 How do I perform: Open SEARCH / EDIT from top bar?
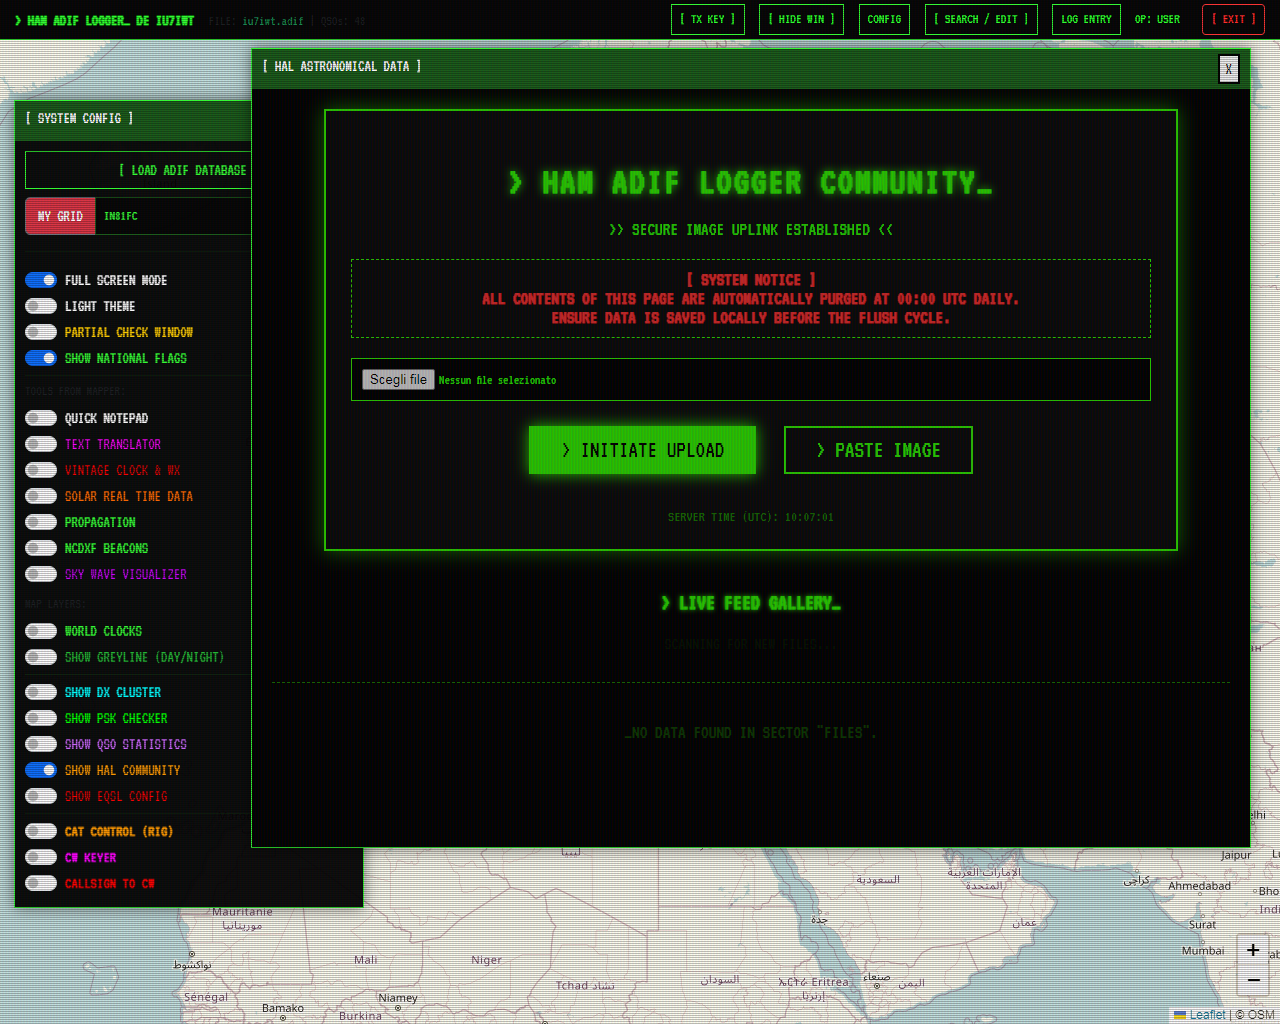pyautogui.click(x=981, y=20)
